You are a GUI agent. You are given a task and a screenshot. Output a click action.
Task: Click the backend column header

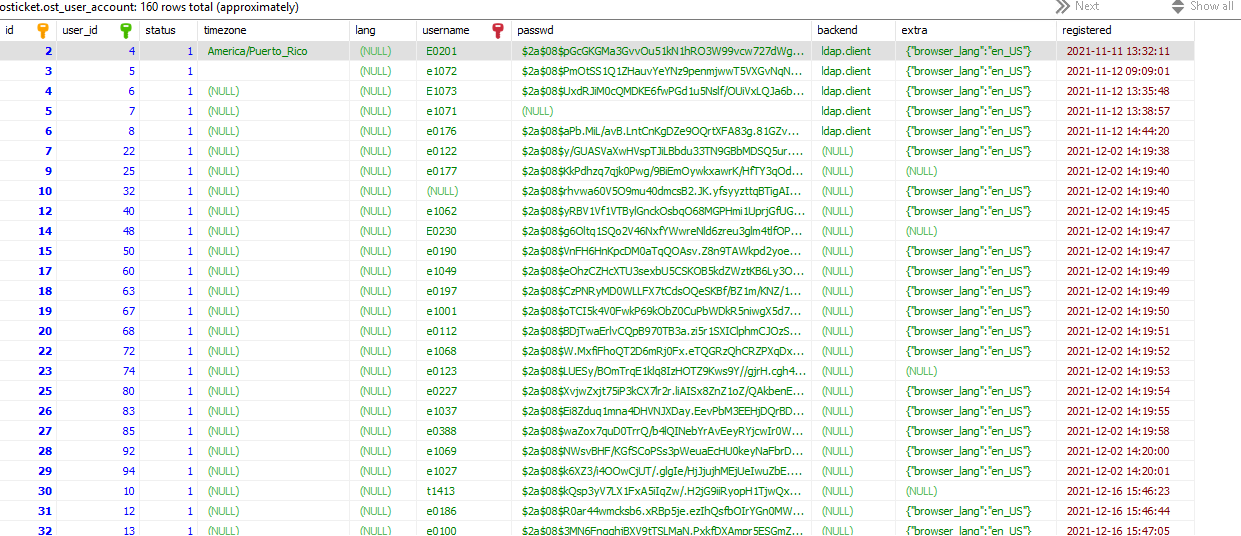click(837, 31)
